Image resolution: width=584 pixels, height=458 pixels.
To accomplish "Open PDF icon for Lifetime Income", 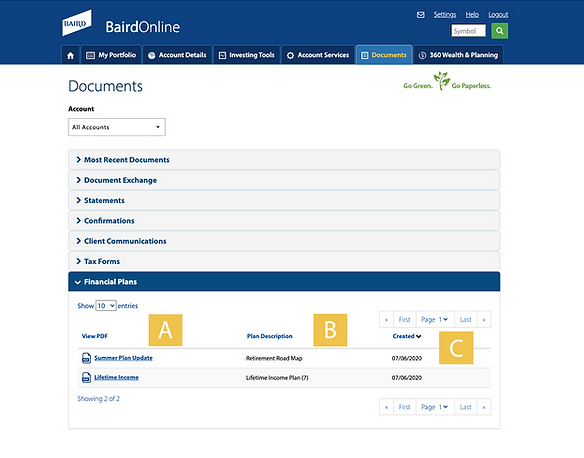I will (86, 377).
